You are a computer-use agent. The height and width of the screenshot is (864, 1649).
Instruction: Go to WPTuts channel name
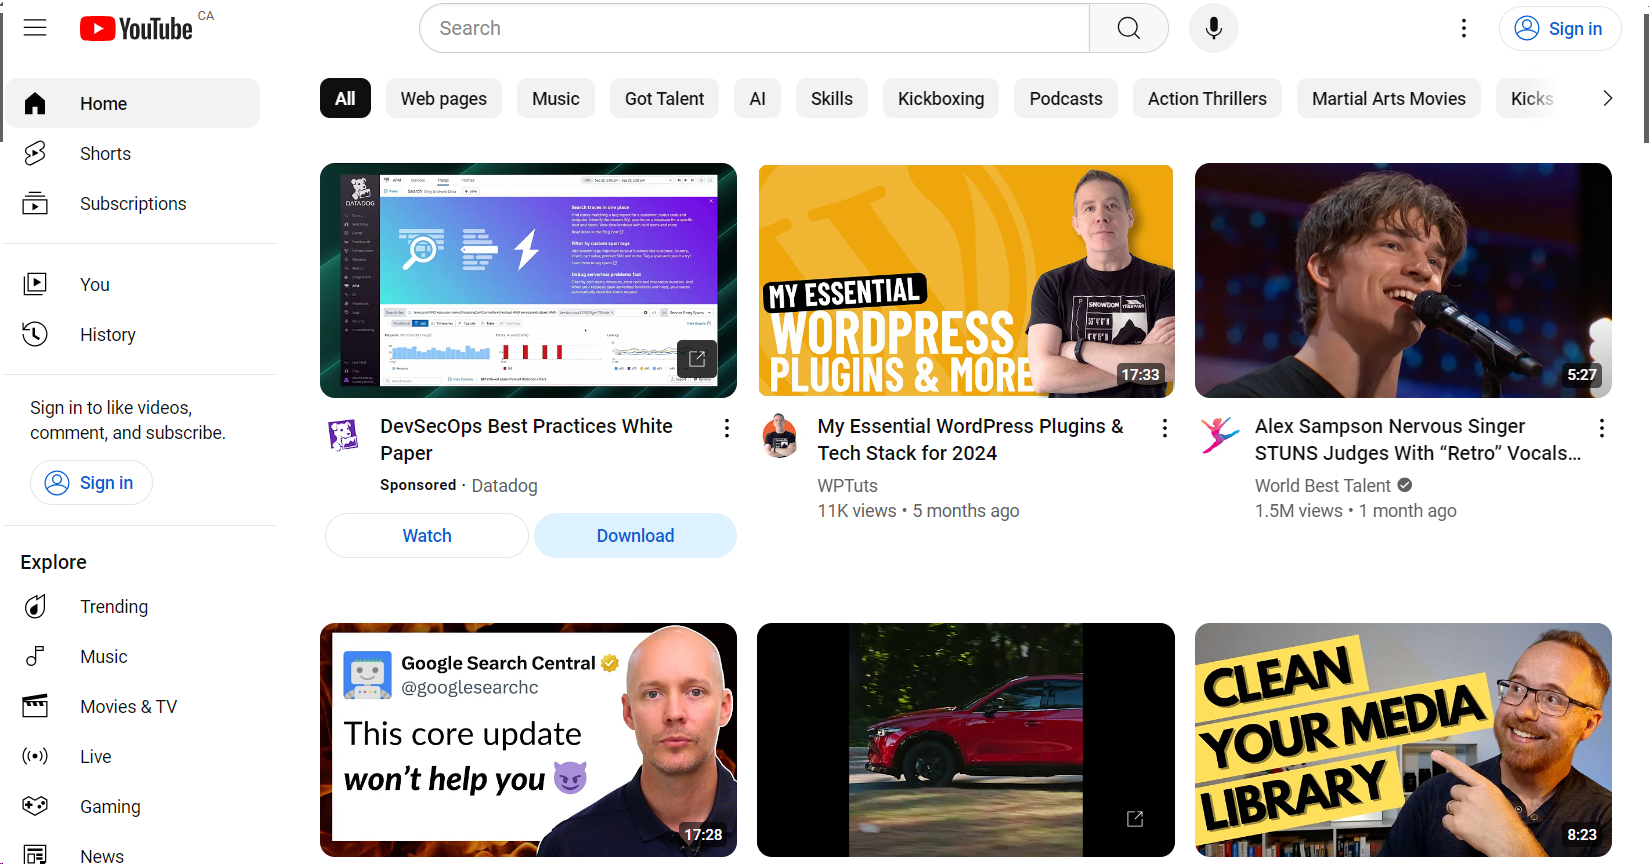[x=847, y=485]
